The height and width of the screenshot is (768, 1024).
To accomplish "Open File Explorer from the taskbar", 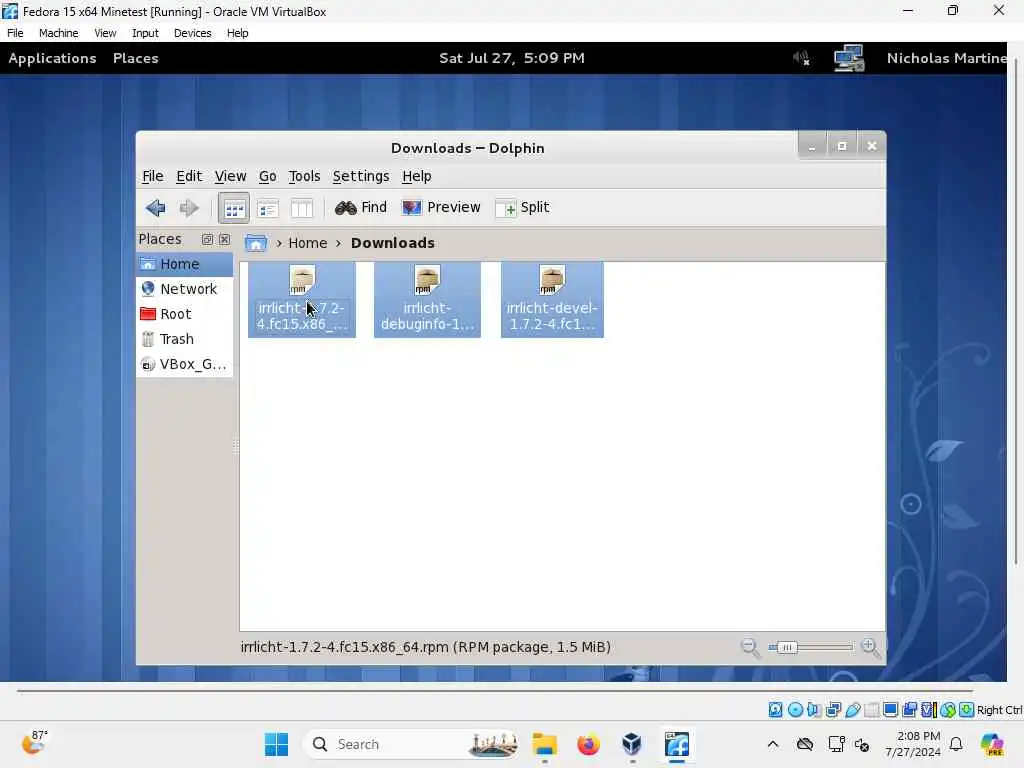I will 544,744.
